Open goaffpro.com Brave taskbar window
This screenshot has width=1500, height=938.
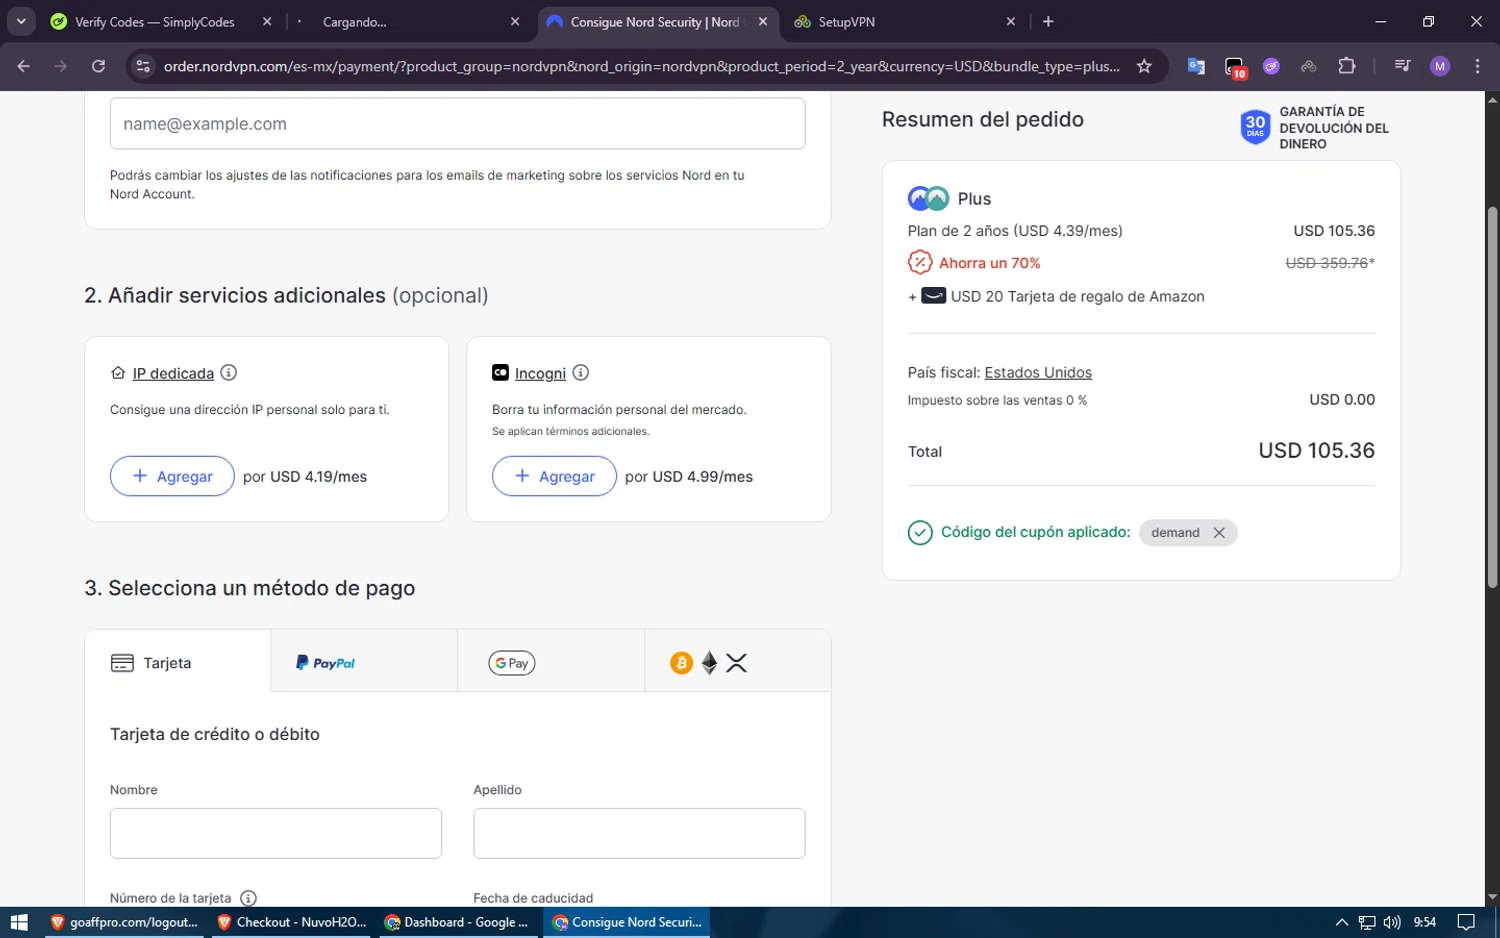coord(125,922)
